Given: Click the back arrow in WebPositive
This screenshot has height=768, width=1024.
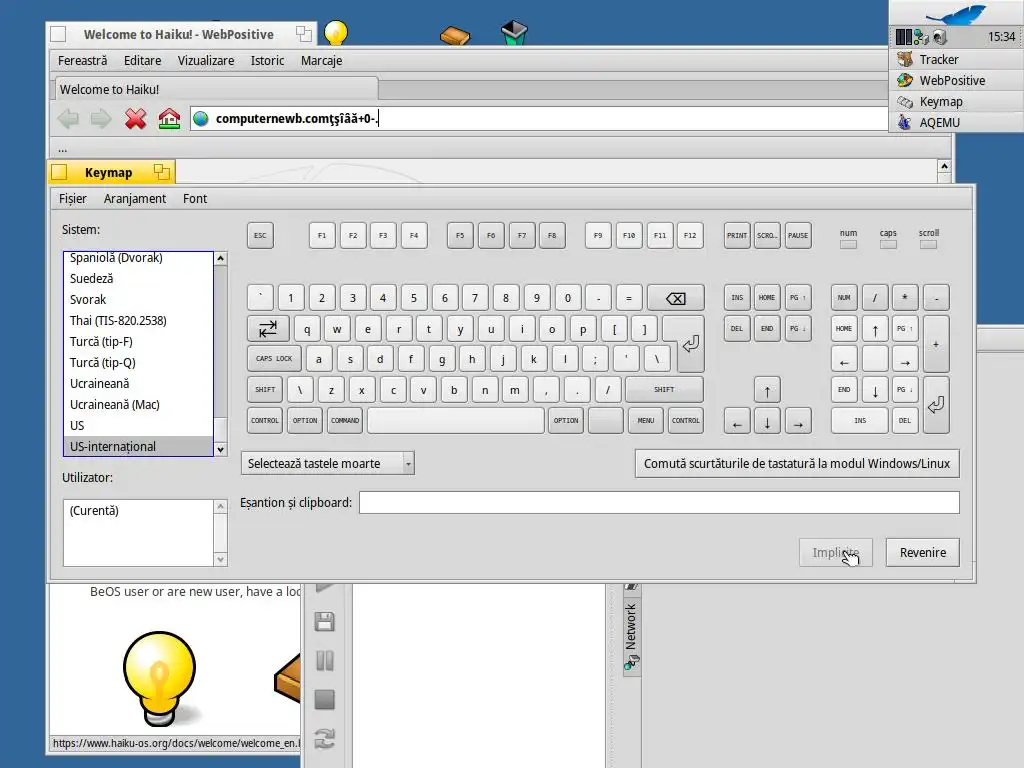Looking at the screenshot, I should tap(69, 118).
